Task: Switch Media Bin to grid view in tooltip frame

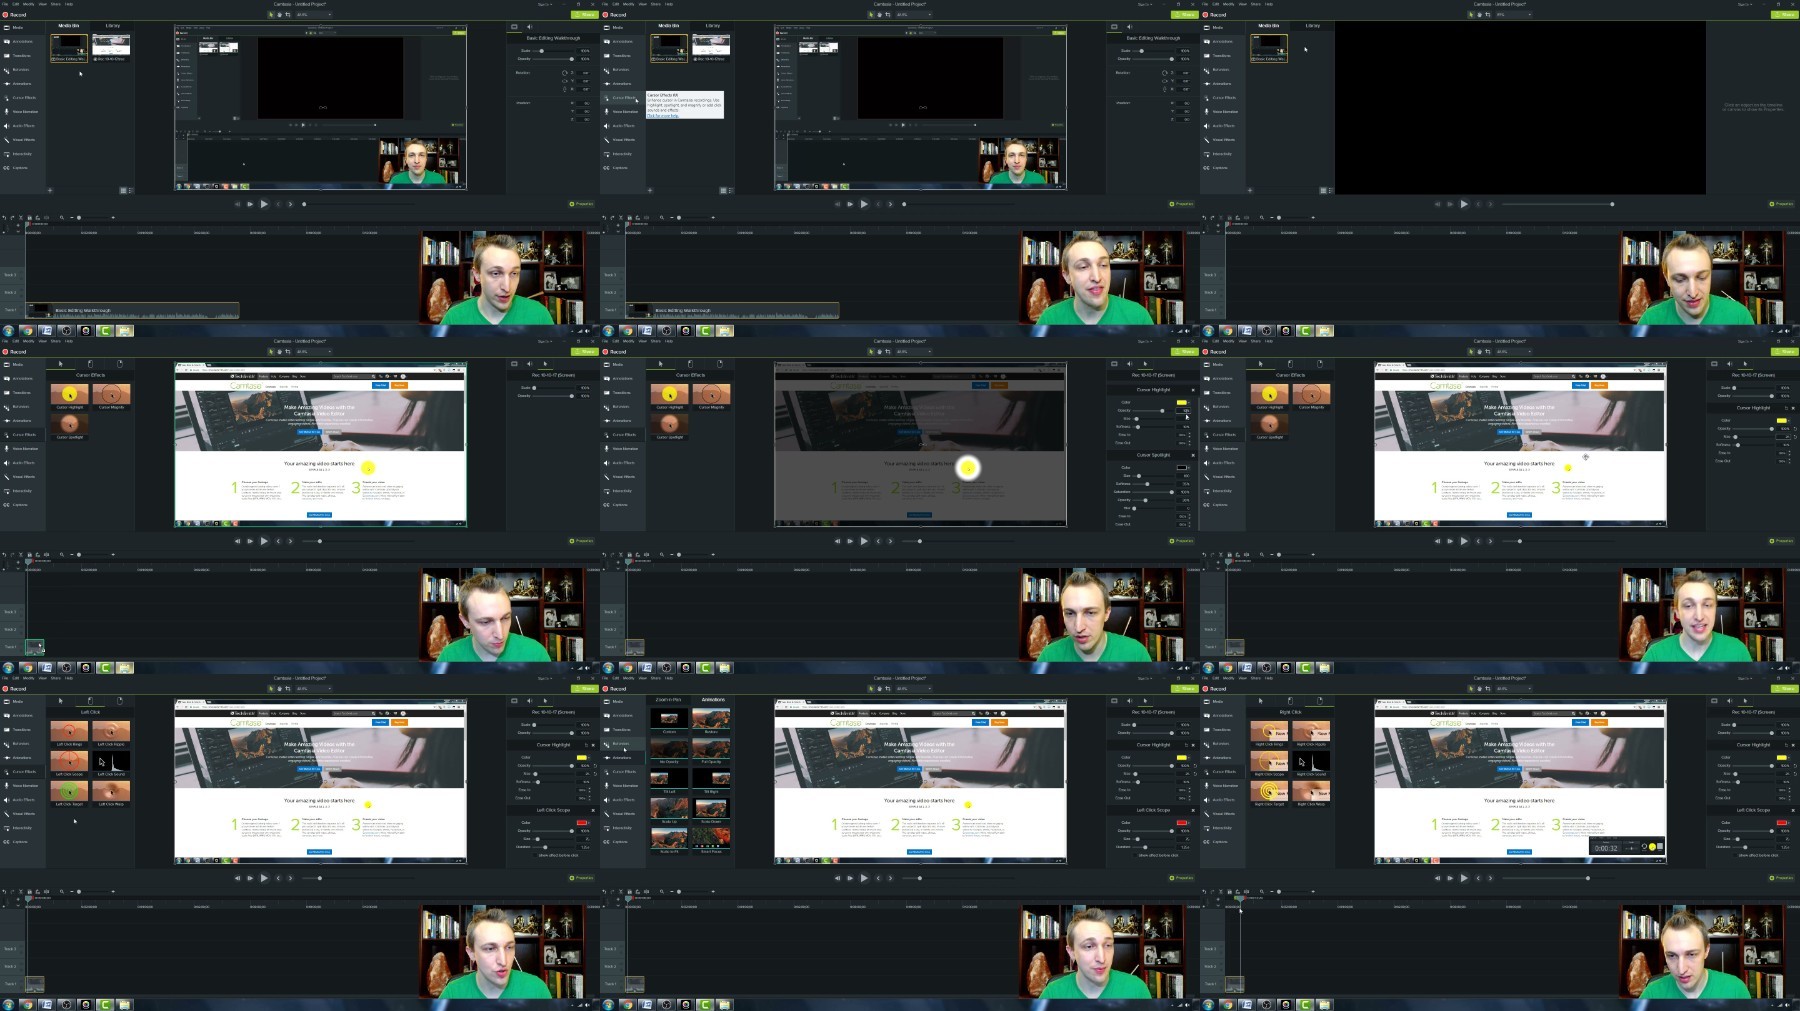Action: pos(723,190)
